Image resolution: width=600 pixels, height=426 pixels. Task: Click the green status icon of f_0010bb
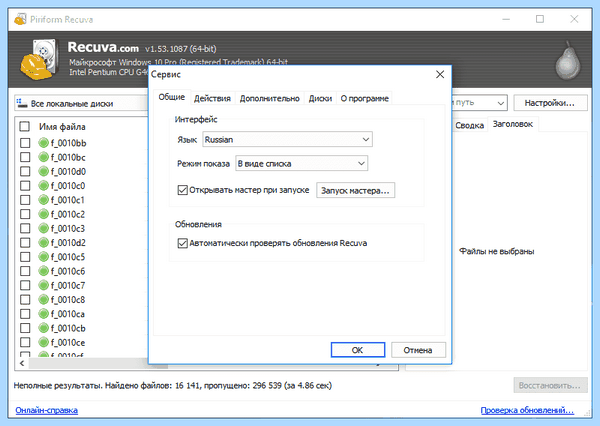[43, 143]
